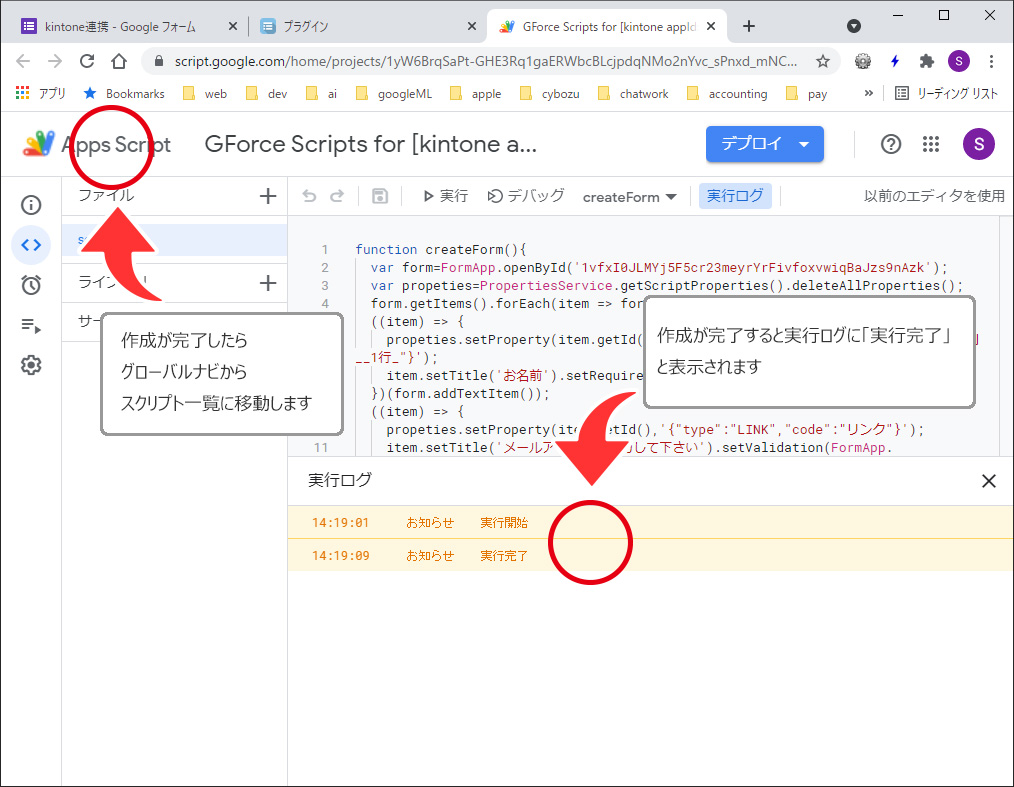
Task: Open the Google apps grid icon
Action: click(931, 144)
